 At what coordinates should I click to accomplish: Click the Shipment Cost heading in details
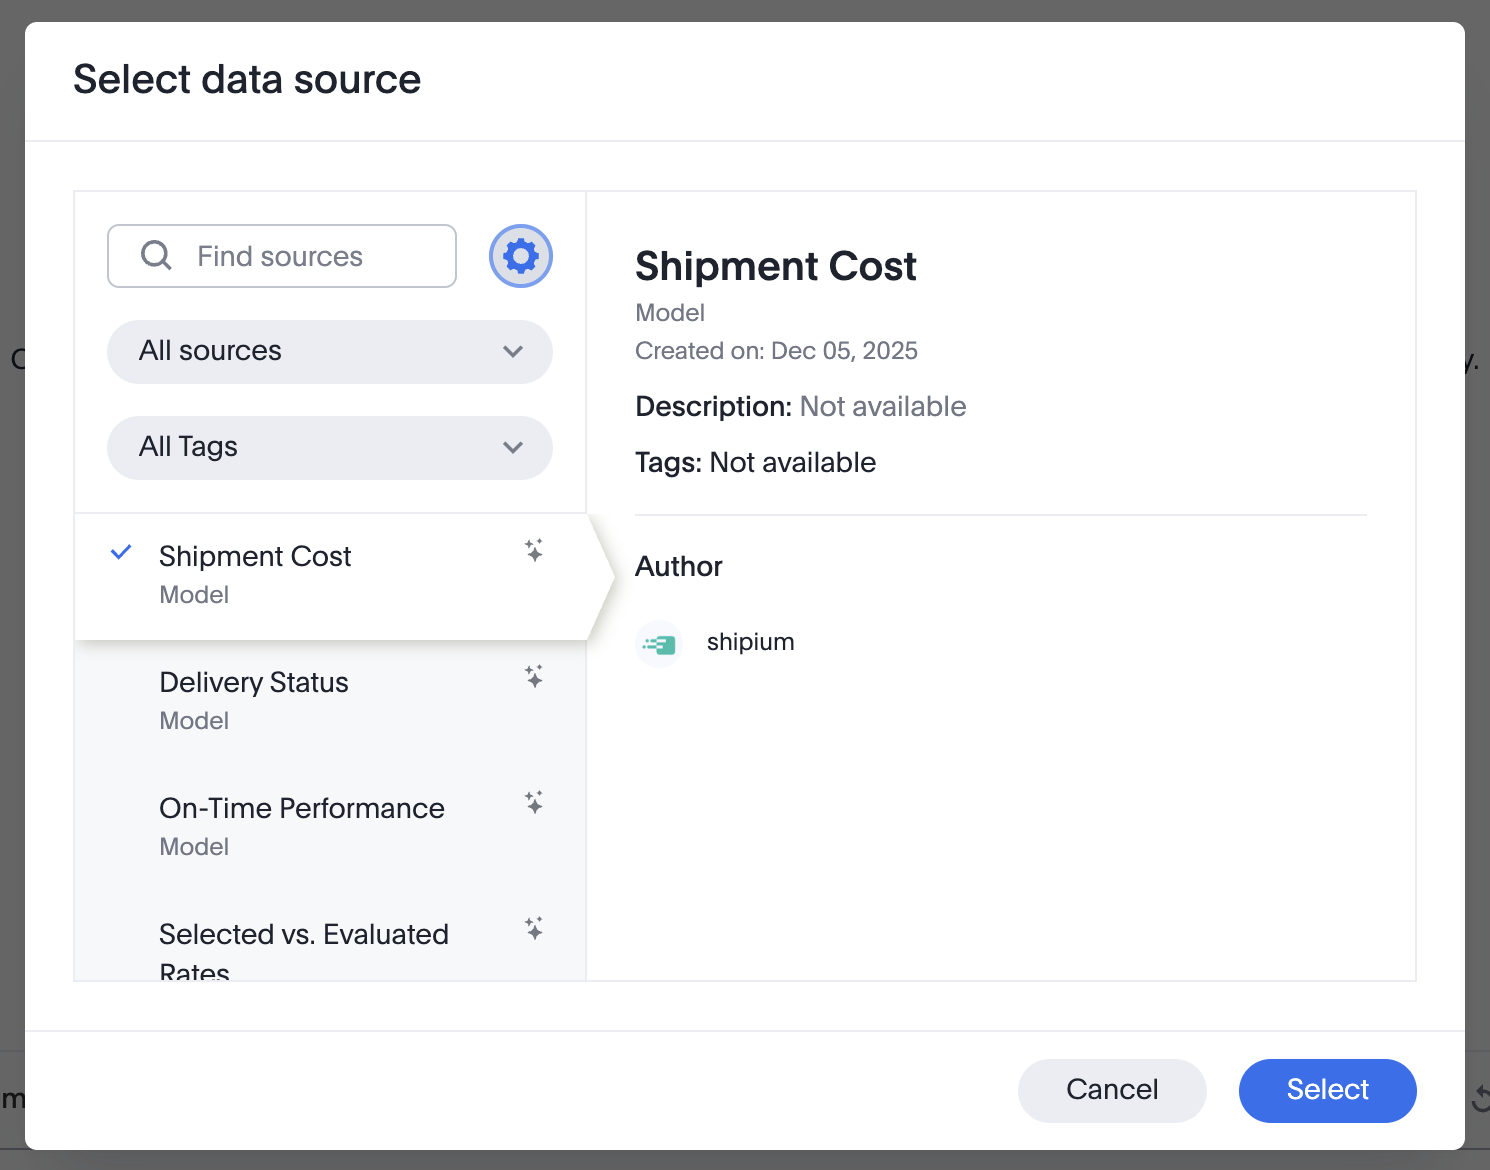[775, 266]
